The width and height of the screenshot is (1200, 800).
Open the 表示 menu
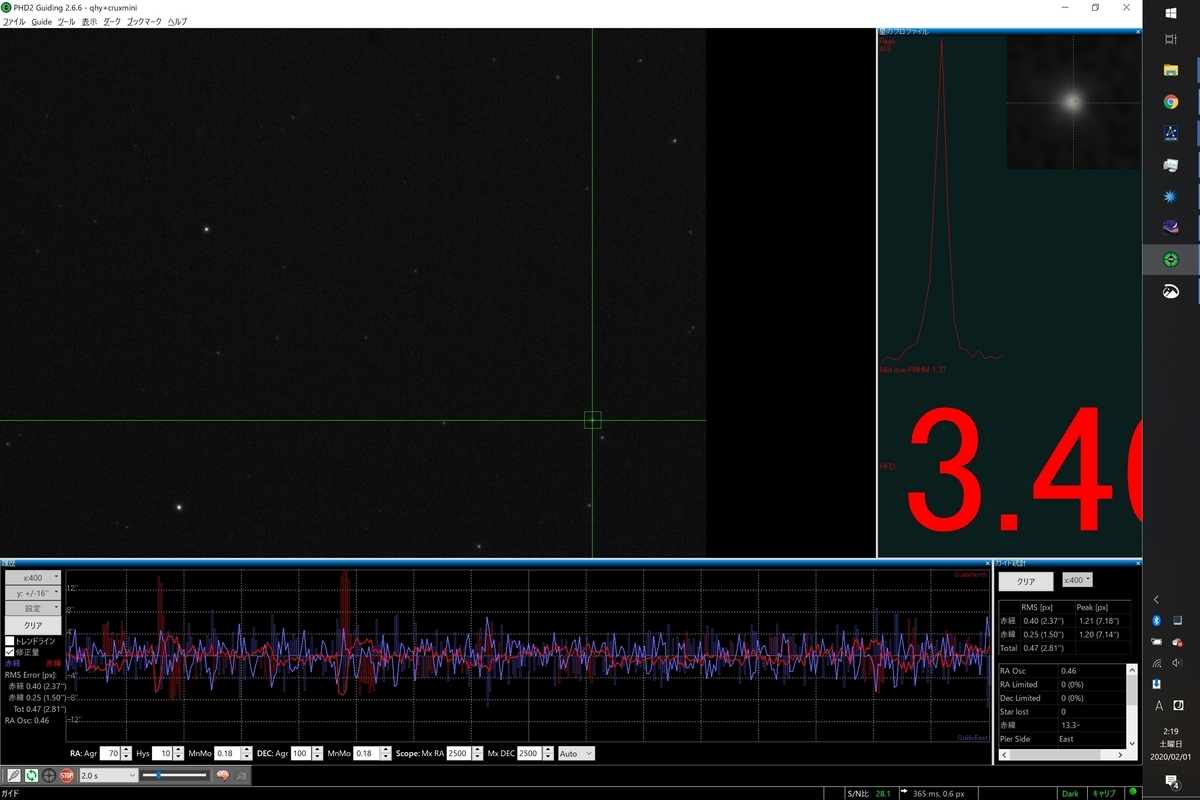pos(89,21)
